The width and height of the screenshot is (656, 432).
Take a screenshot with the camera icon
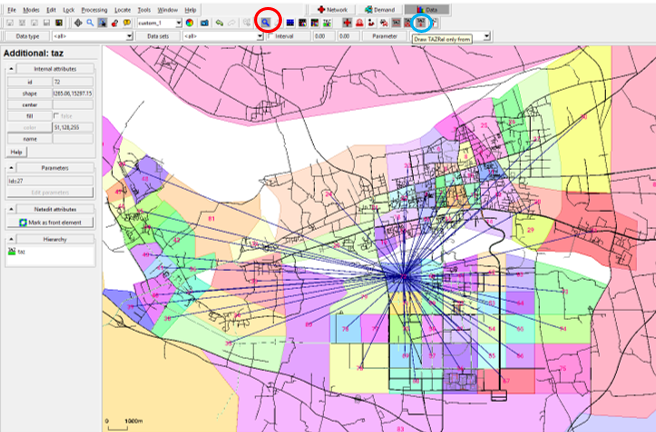click(203, 21)
